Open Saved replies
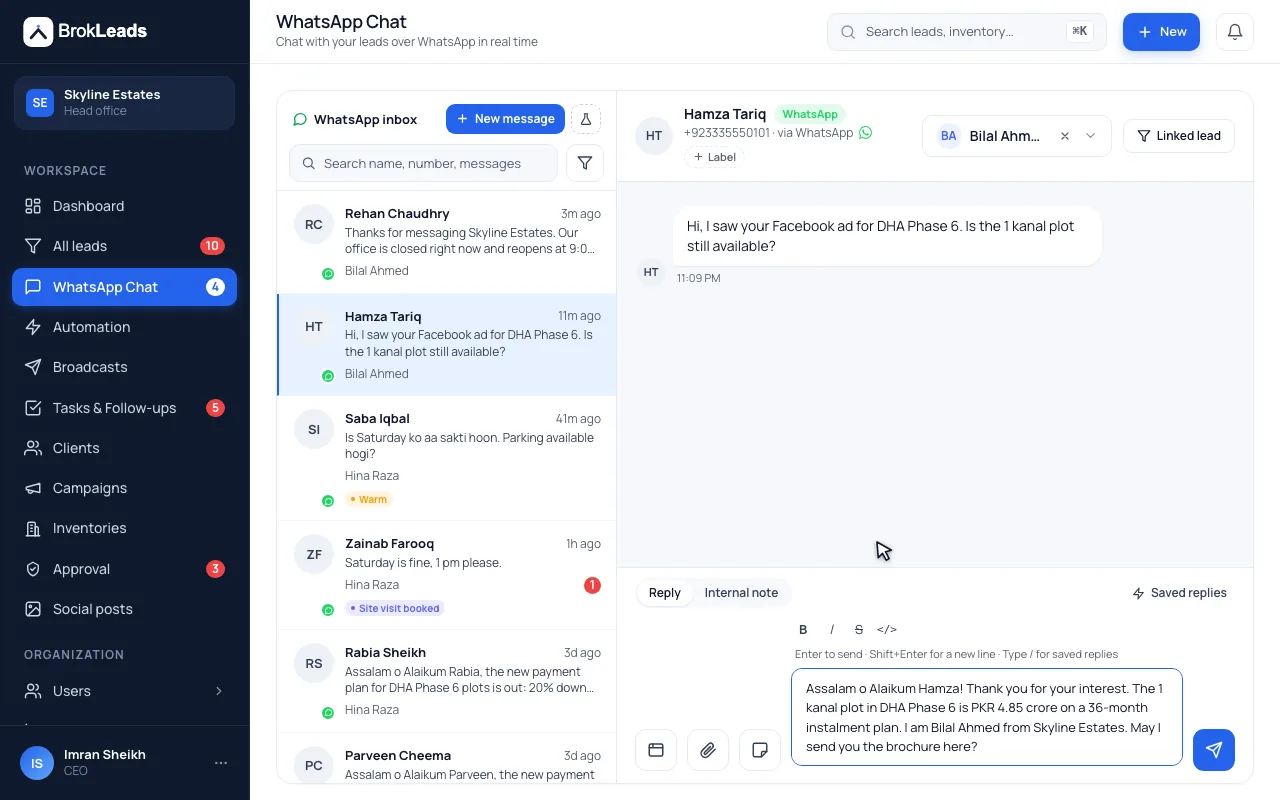Viewport: 1280px width, 800px height. pos(1179,593)
